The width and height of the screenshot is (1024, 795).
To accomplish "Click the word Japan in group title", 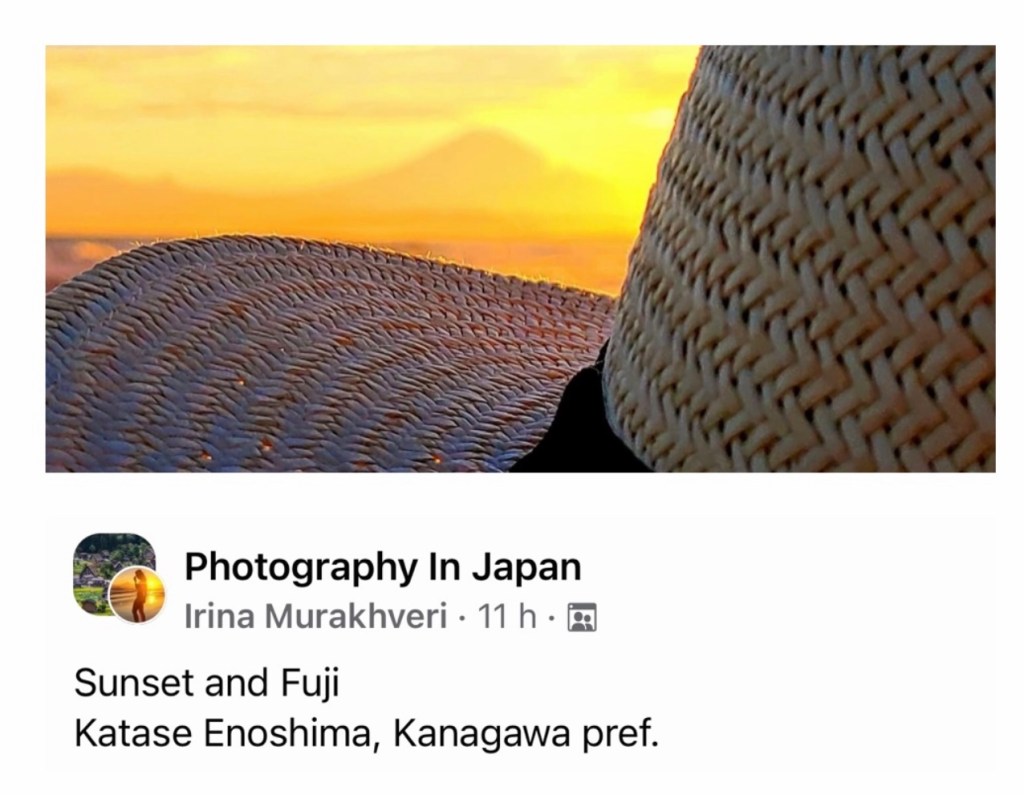I will (x=526, y=566).
